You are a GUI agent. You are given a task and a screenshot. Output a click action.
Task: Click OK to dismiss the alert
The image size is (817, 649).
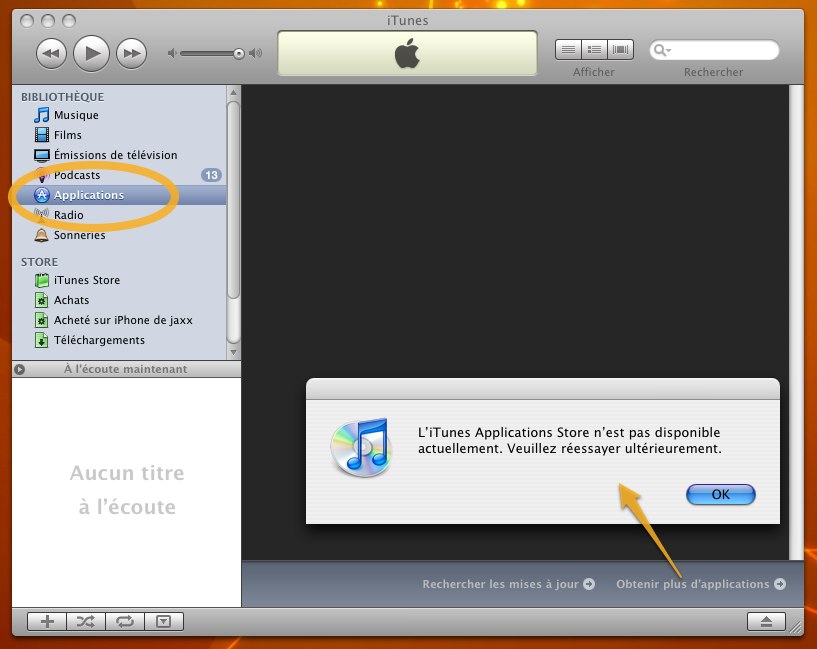[x=720, y=494]
